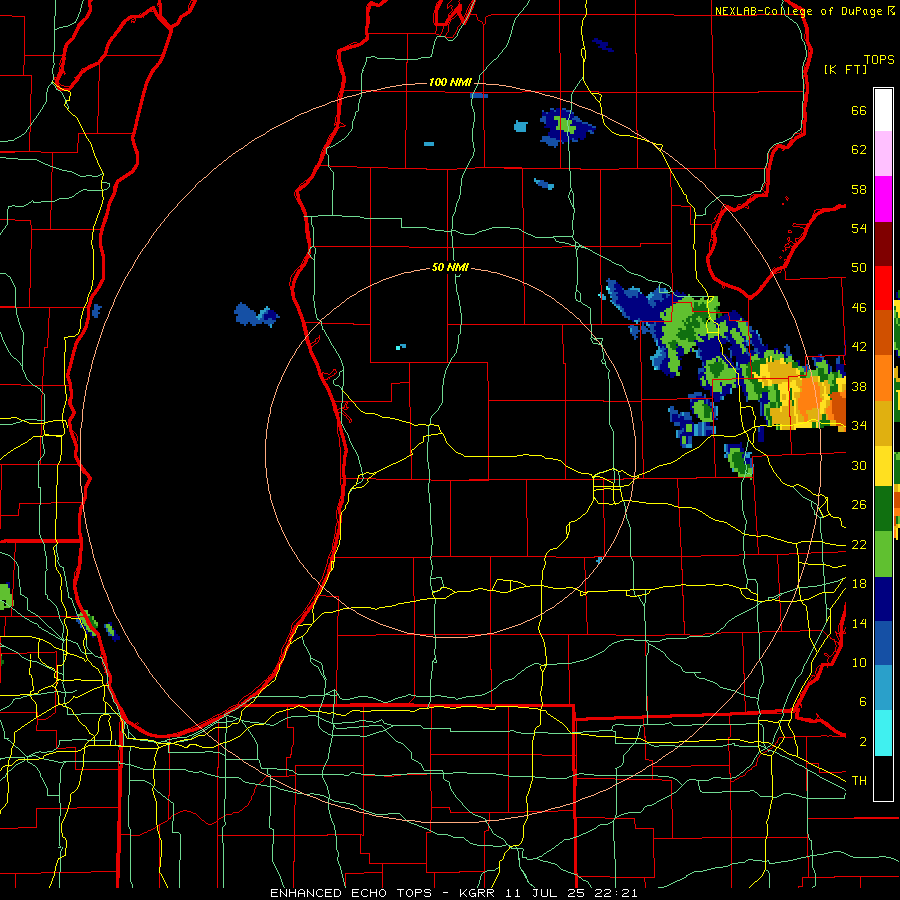
Task: Click the 42 value on the scale
Action: coord(859,347)
